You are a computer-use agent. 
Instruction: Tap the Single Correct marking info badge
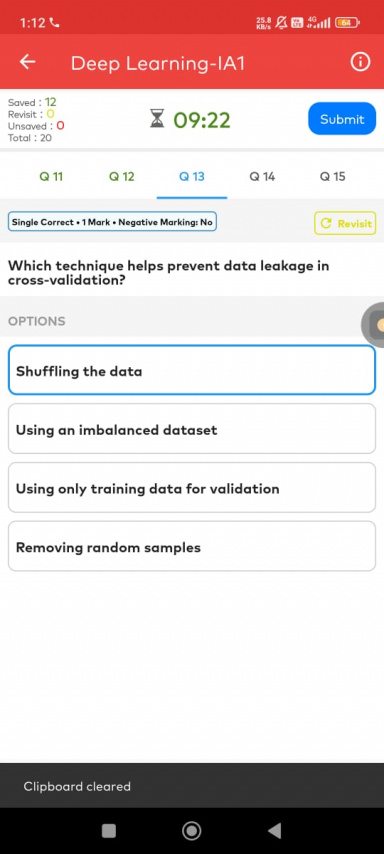[112, 222]
